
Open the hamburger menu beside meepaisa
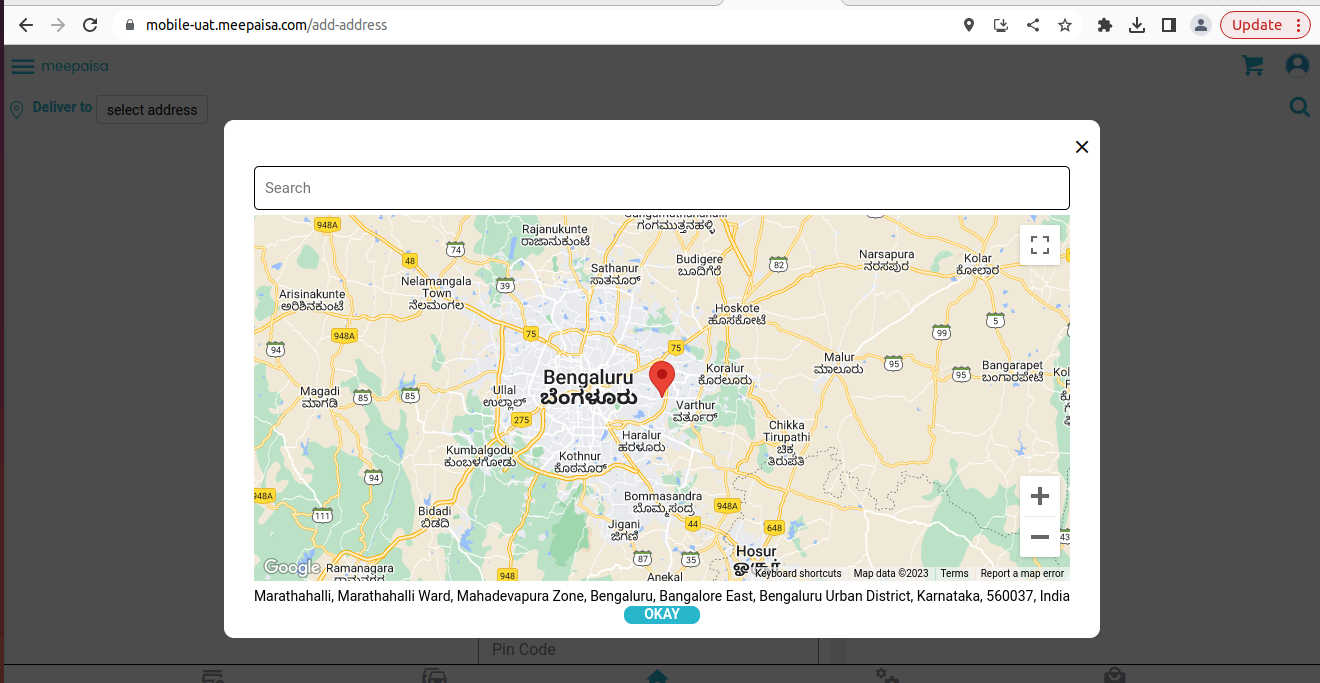[x=23, y=67]
